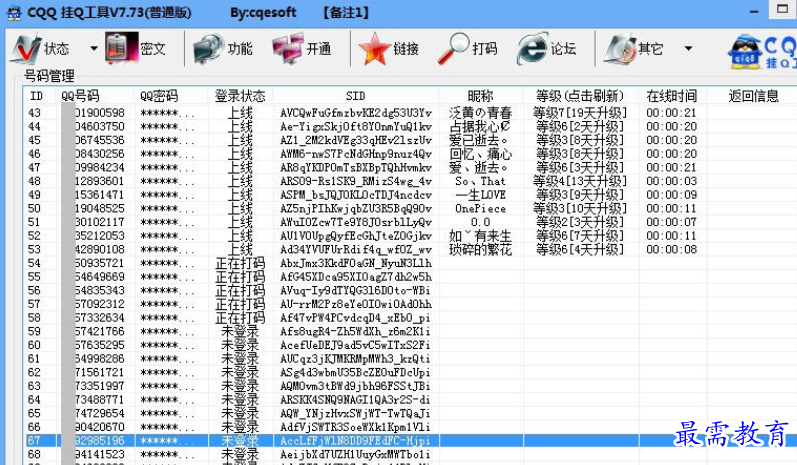797x465 pixels.
Task: Select row ID 44 number 04603750
Action: point(100,127)
